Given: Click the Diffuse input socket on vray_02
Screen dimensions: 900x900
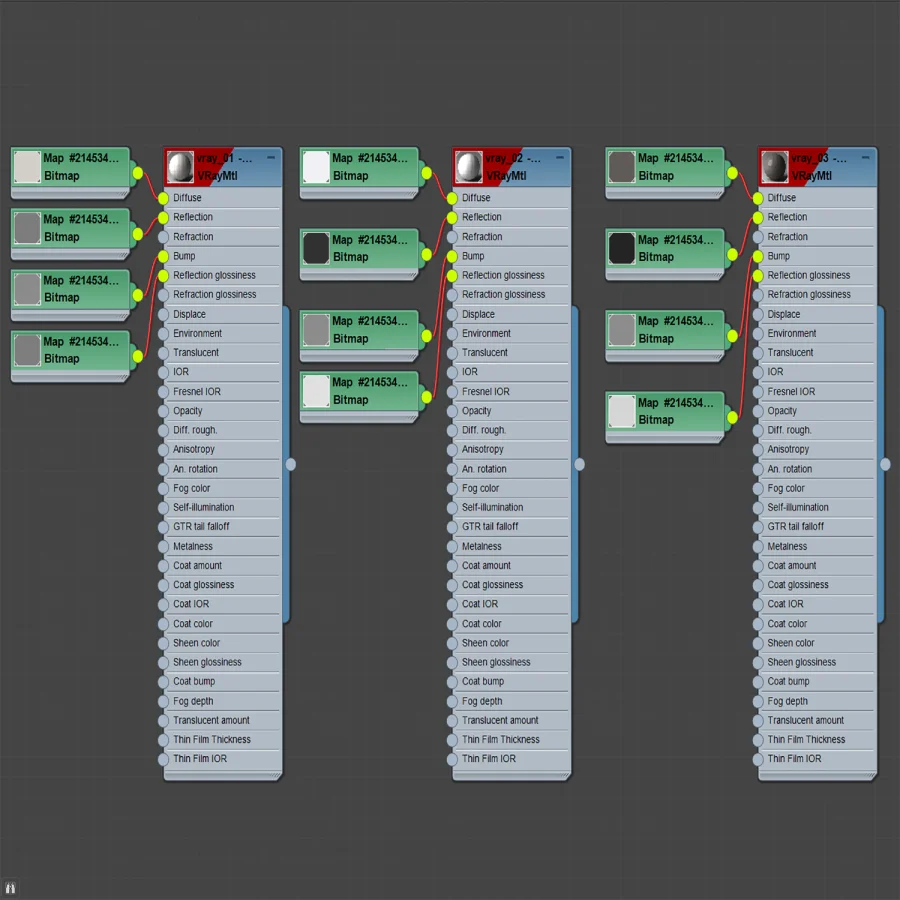Looking at the screenshot, I should 452,199.
